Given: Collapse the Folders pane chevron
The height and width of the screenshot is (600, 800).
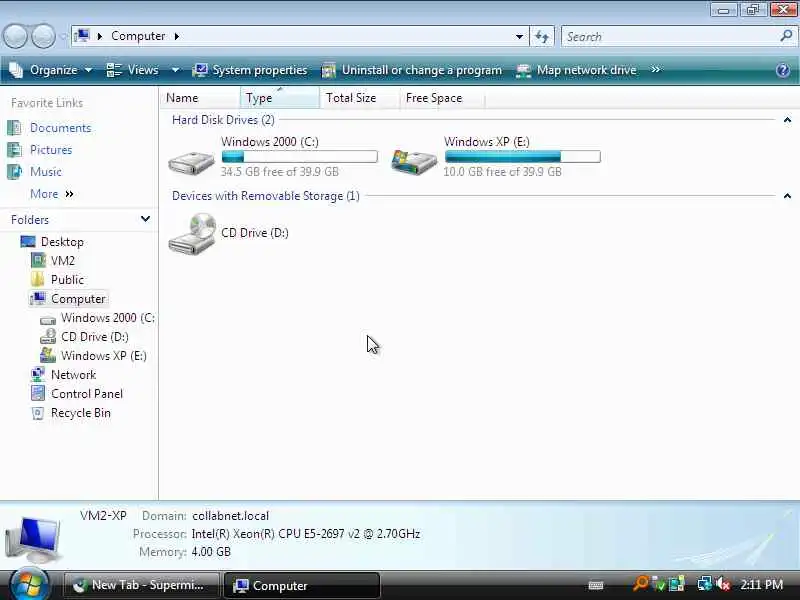Looking at the screenshot, I should click(145, 219).
